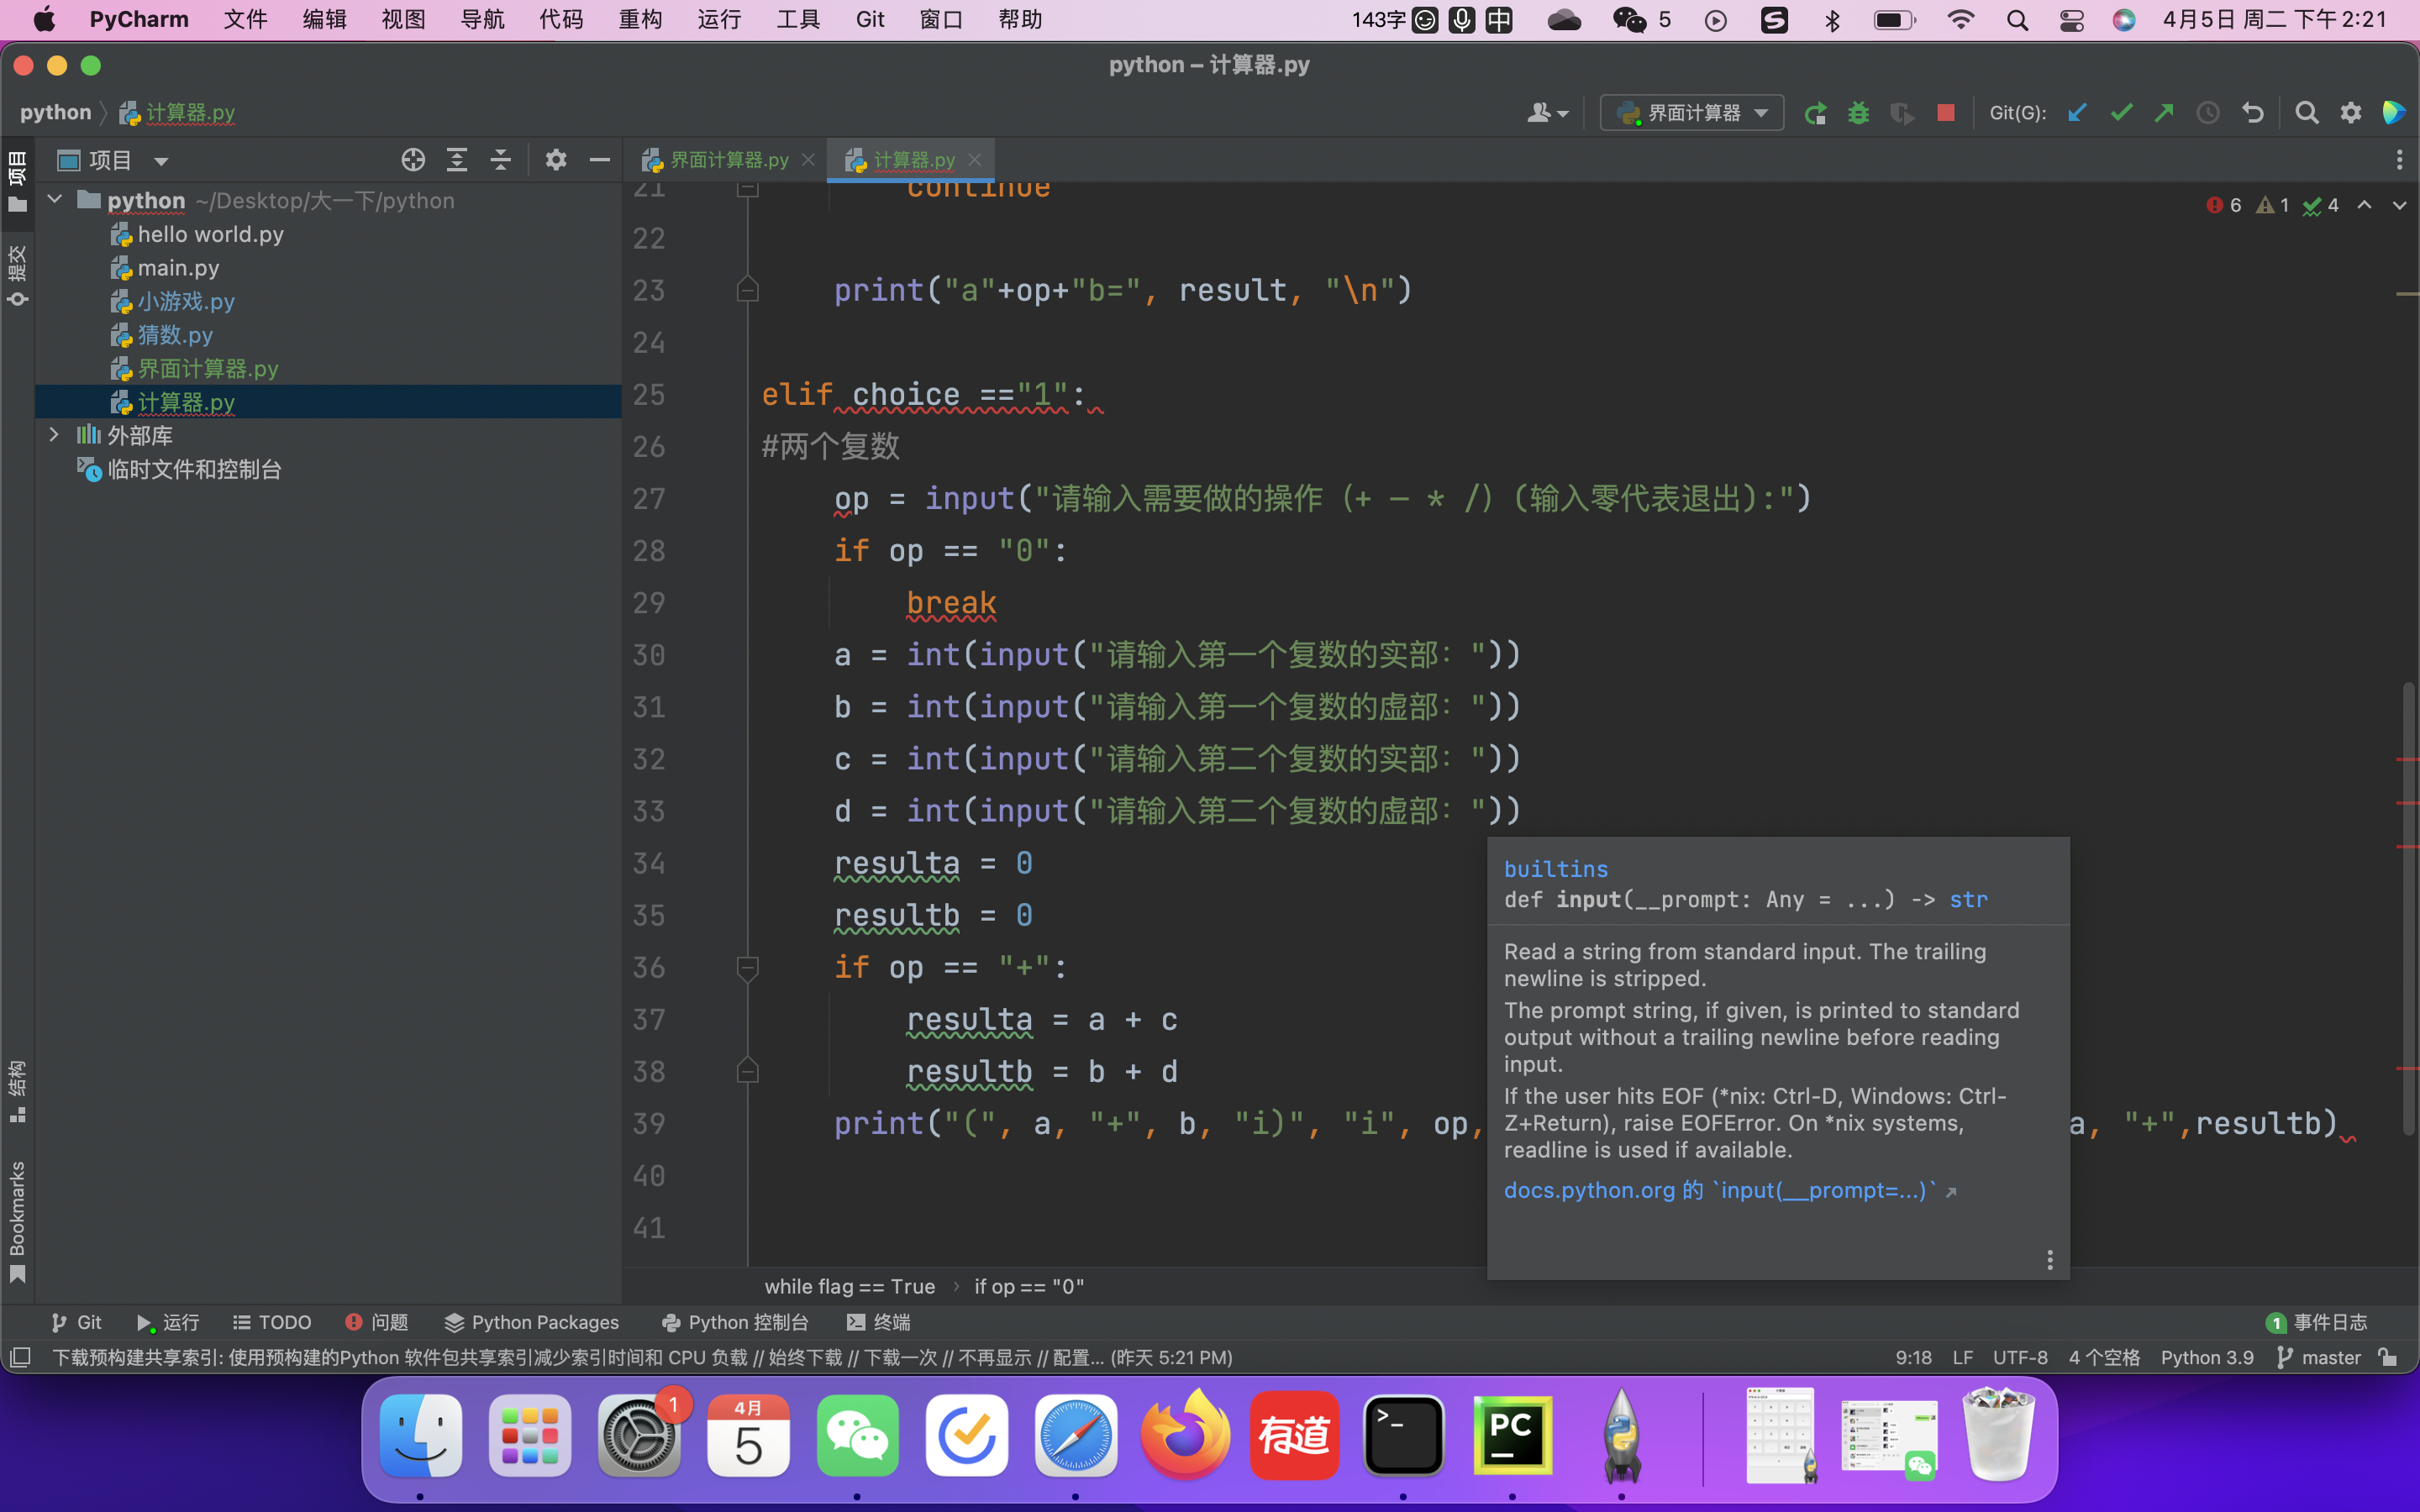Click Git push arrow icon
Screen dimensions: 2420x1512
(x=2164, y=113)
